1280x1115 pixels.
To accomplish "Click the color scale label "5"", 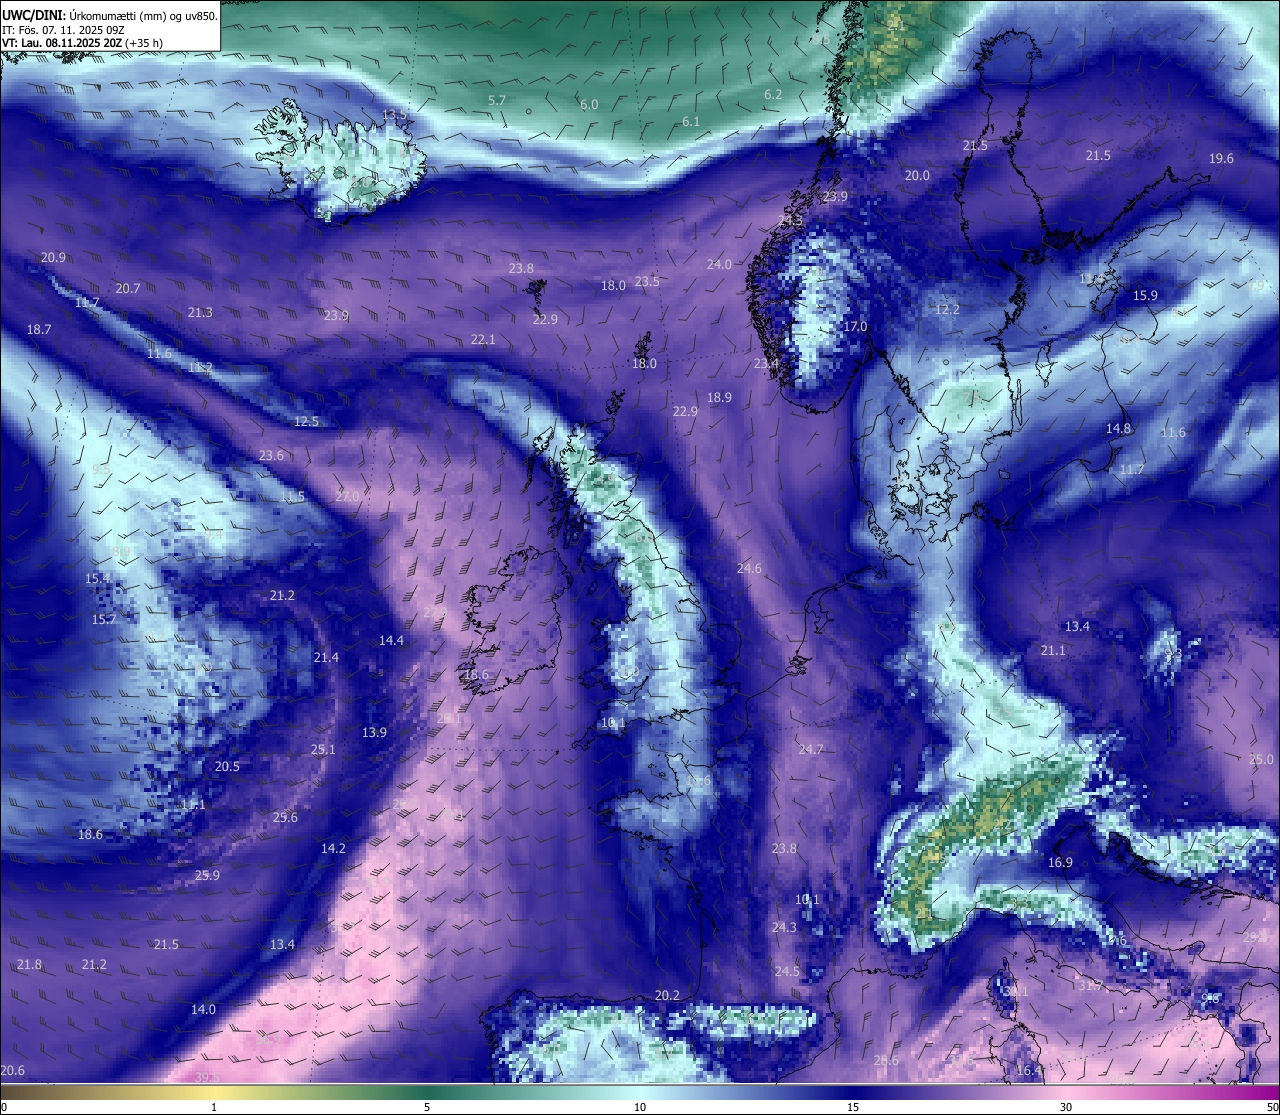I will 427,1107.
